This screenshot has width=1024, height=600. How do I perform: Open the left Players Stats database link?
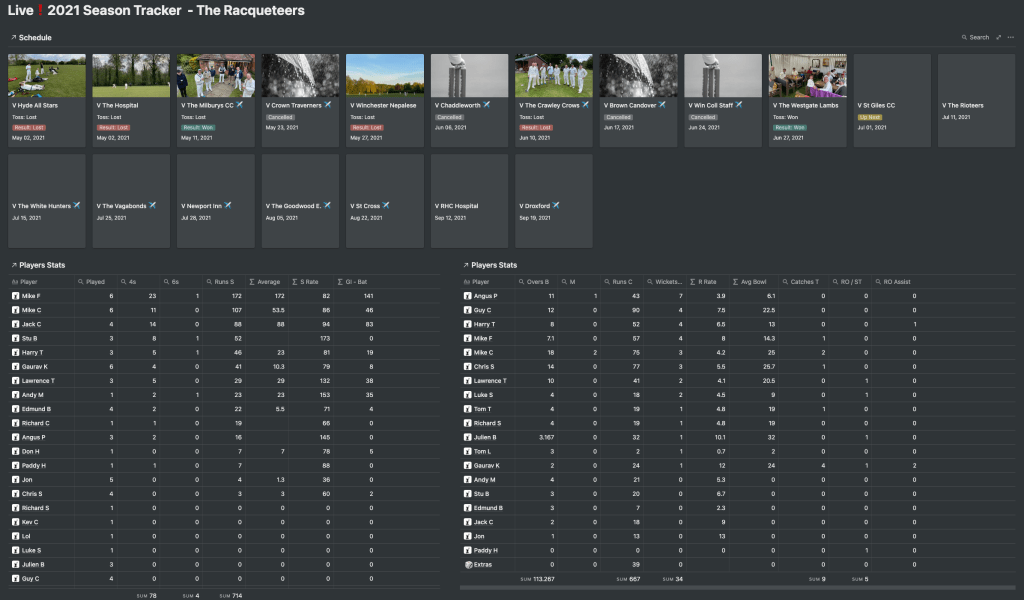[x=42, y=266]
